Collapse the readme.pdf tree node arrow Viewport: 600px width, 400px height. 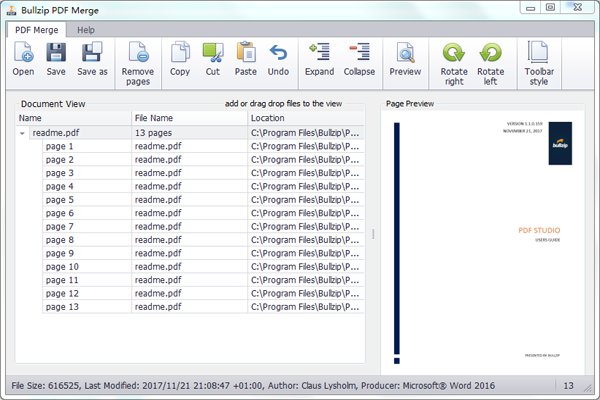click(x=22, y=133)
